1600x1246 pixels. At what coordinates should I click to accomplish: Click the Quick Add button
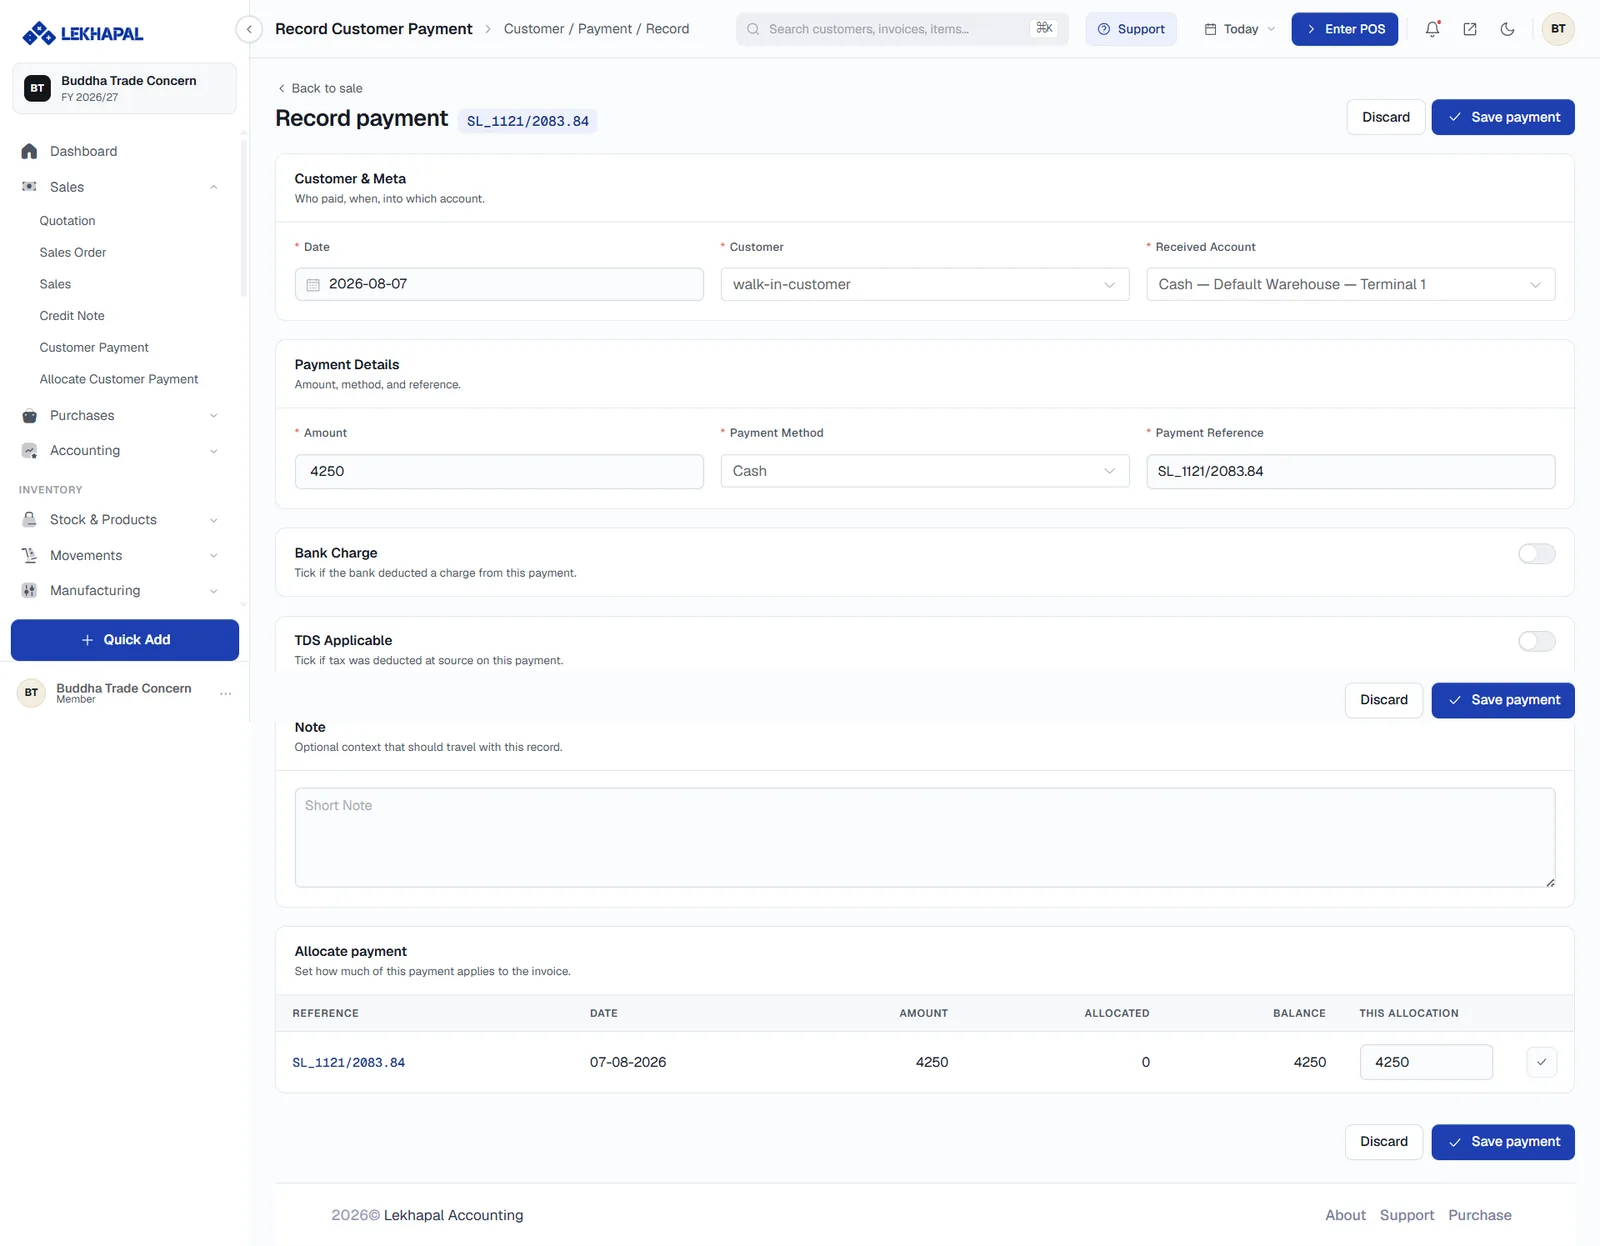click(125, 640)
